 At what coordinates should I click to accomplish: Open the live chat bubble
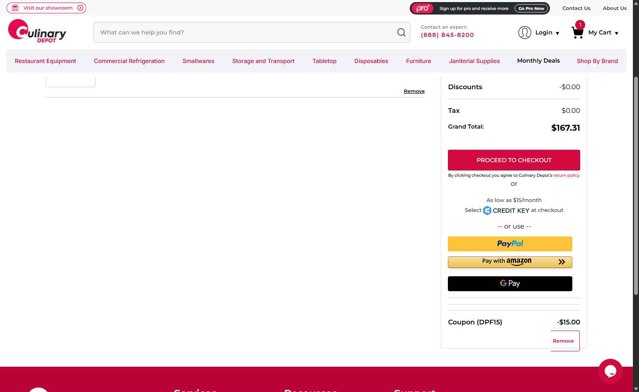point(610,371)
